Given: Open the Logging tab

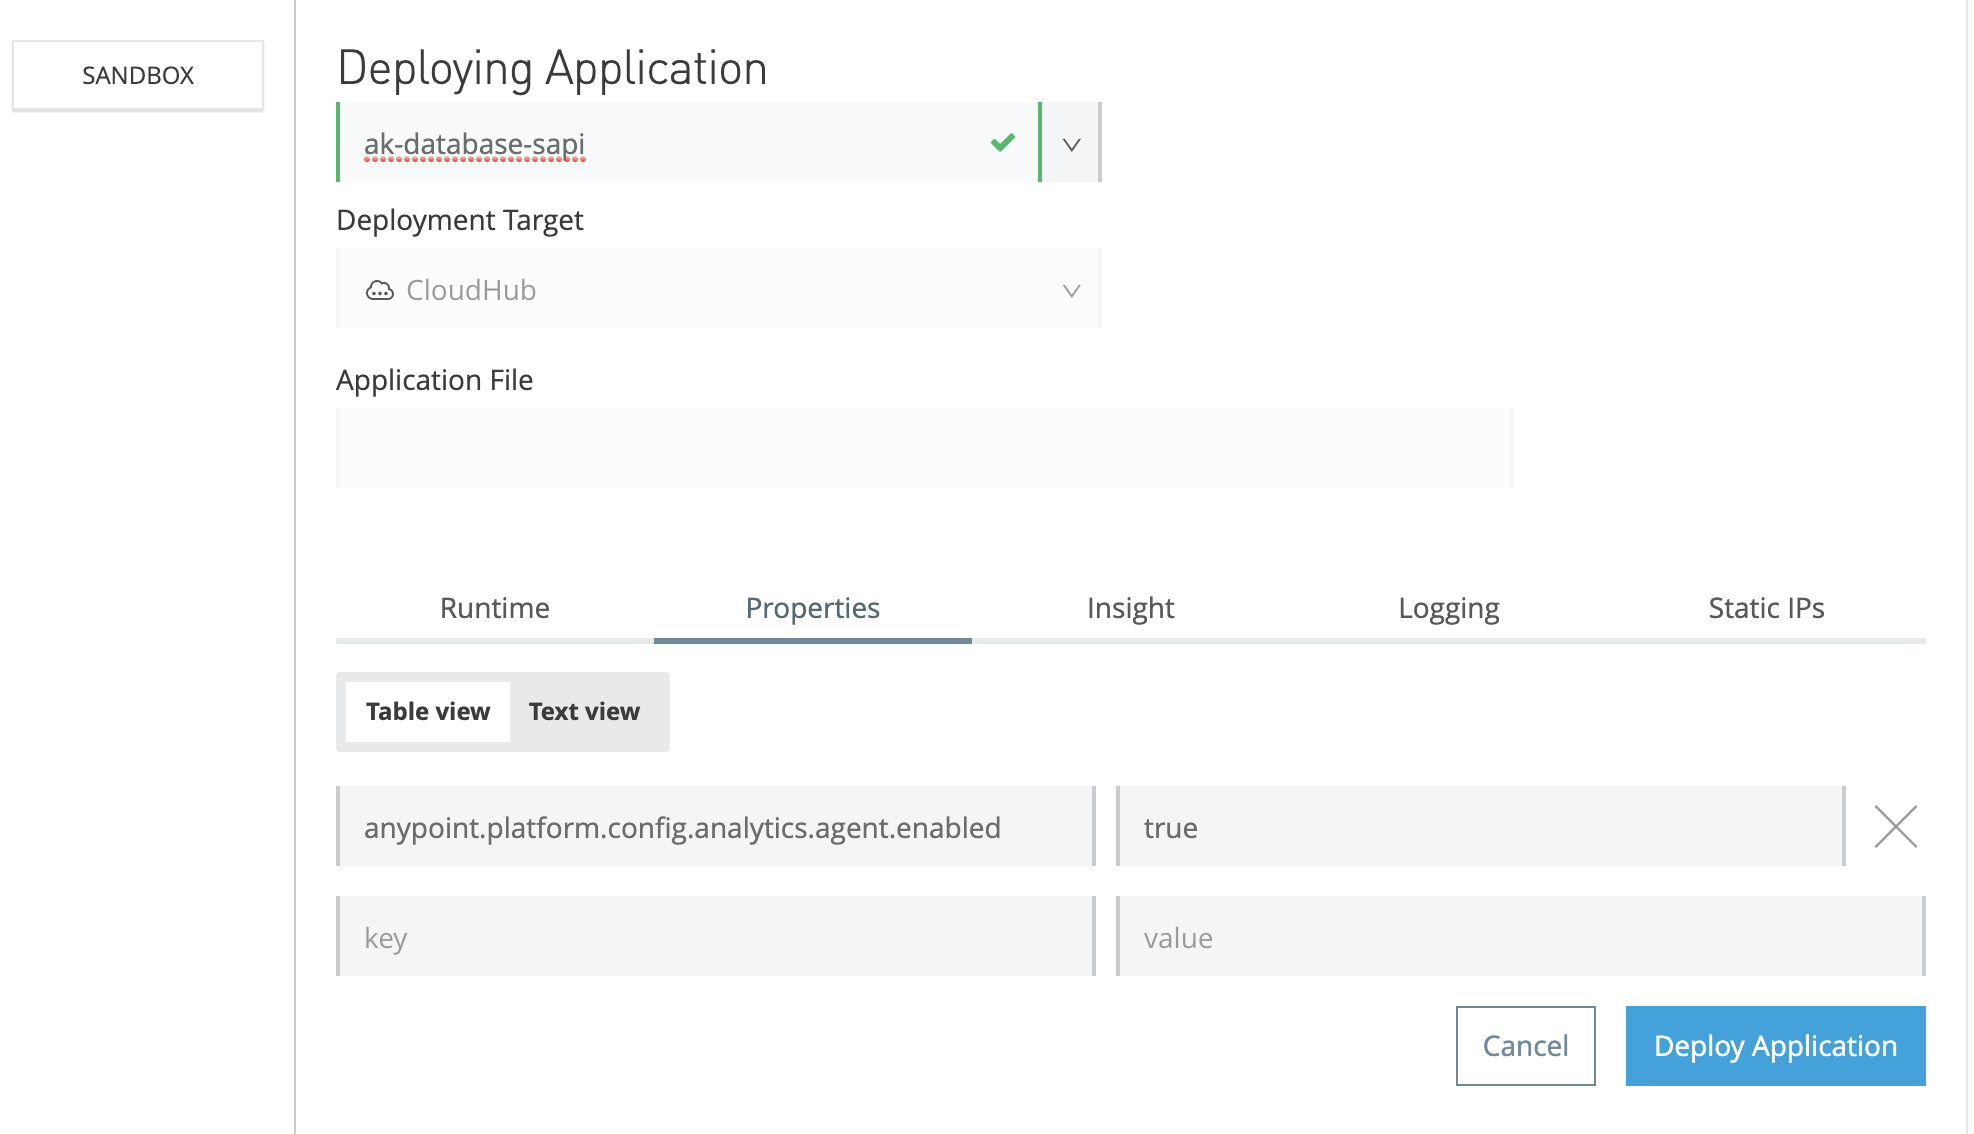Looking at the screenshot, I should (x=1448, y=608).
